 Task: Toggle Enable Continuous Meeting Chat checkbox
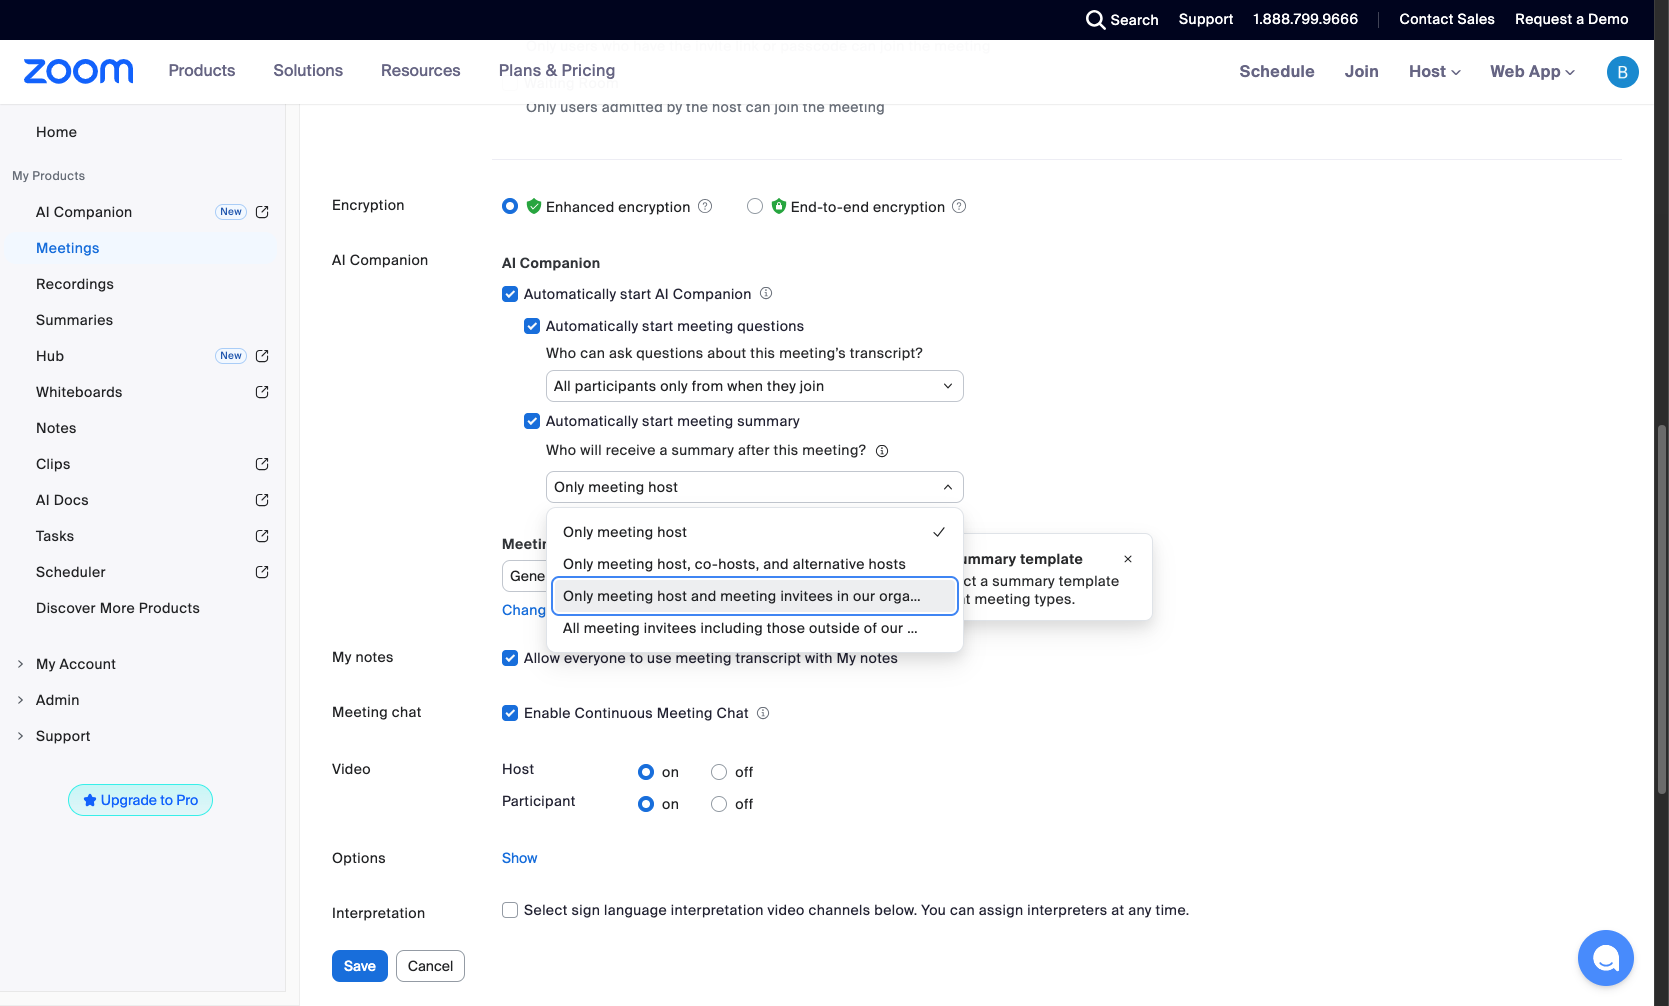pyautogui.click(x=510, y=713)
